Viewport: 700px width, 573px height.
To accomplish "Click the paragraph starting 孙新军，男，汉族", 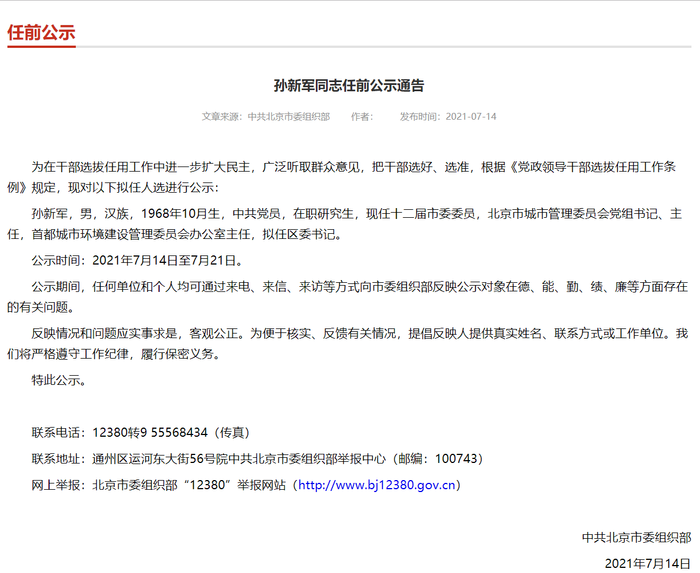I will tap(345, 224).
